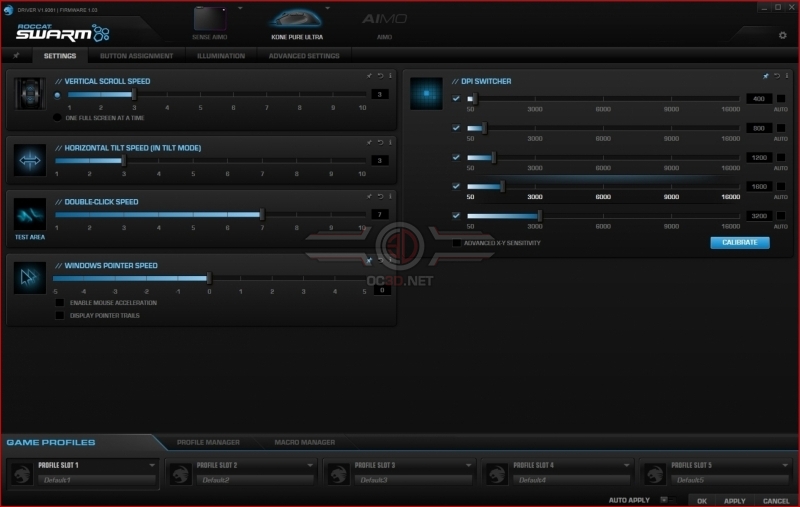Uncheck the 3200 DPI level checkbox
The width and height of the screenshot is (800, 507).
coord(456,216)
